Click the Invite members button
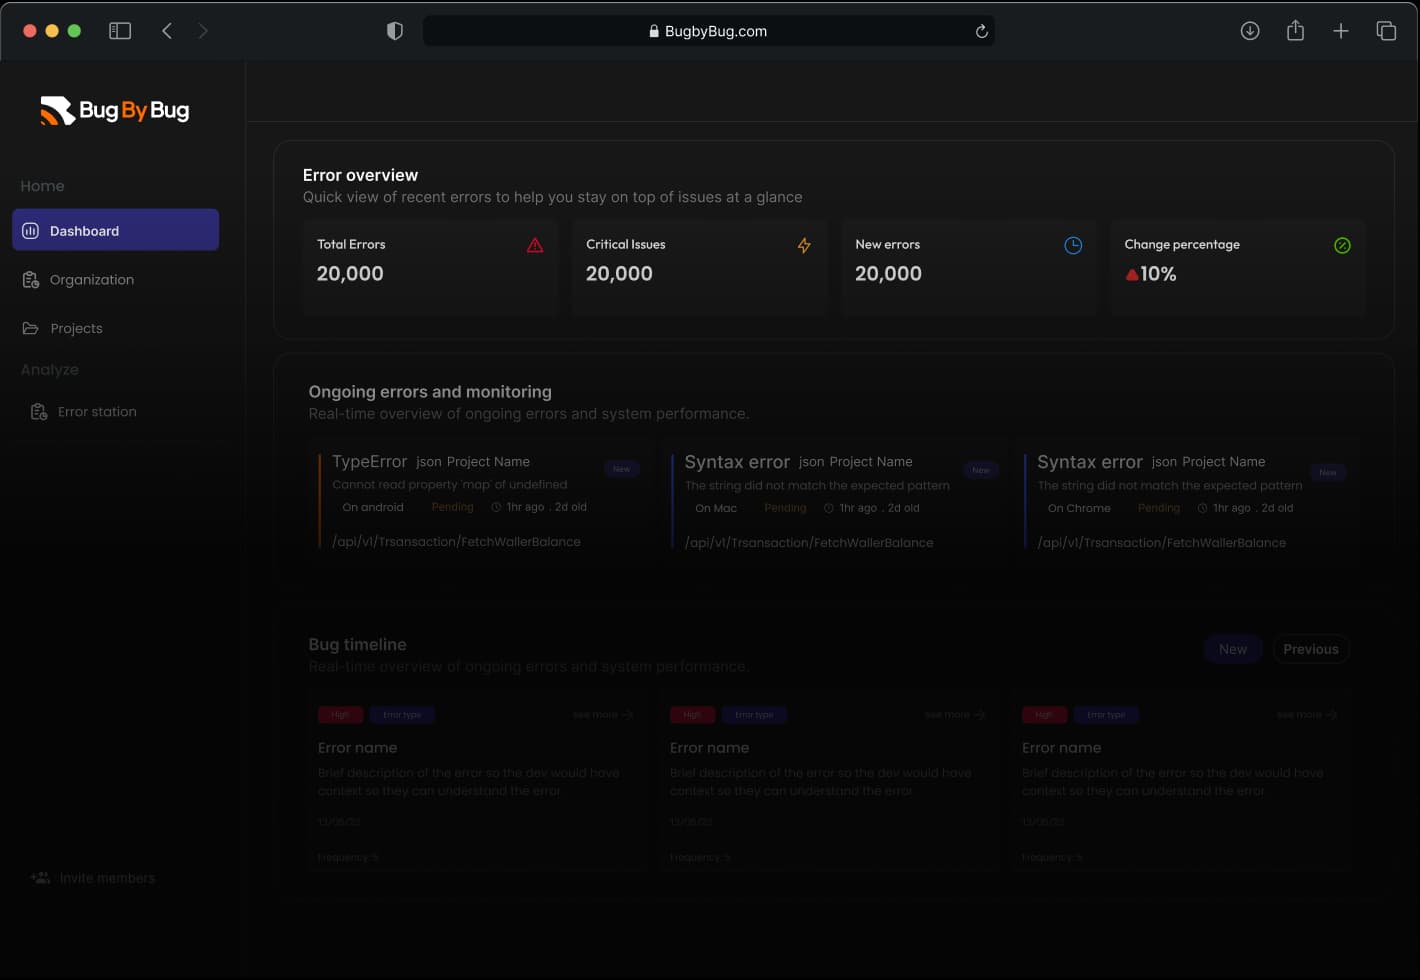 (92, 877)
